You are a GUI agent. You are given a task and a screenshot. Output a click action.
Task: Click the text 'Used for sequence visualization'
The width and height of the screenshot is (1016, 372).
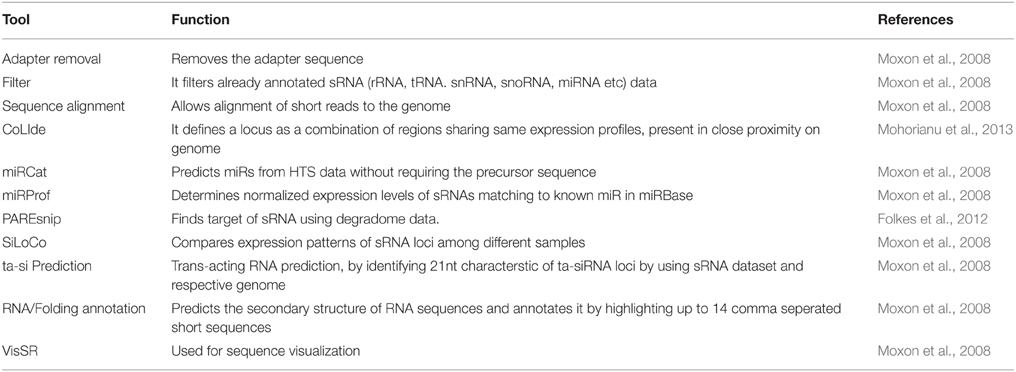pyautogui.click(x=266, y=351)
